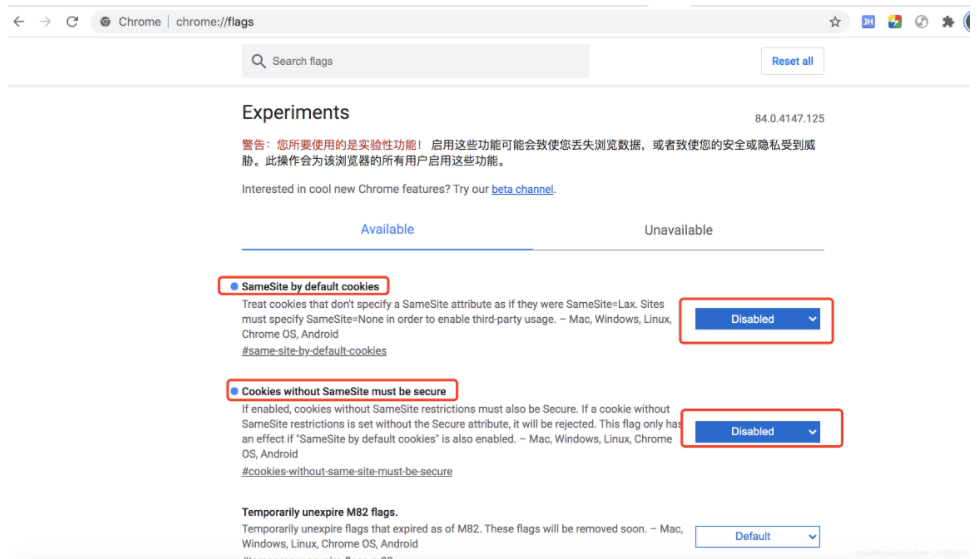Viewport: 977px width, 559px height.
Task: Click the Experiments heading
Action: [x=295, y=113]
